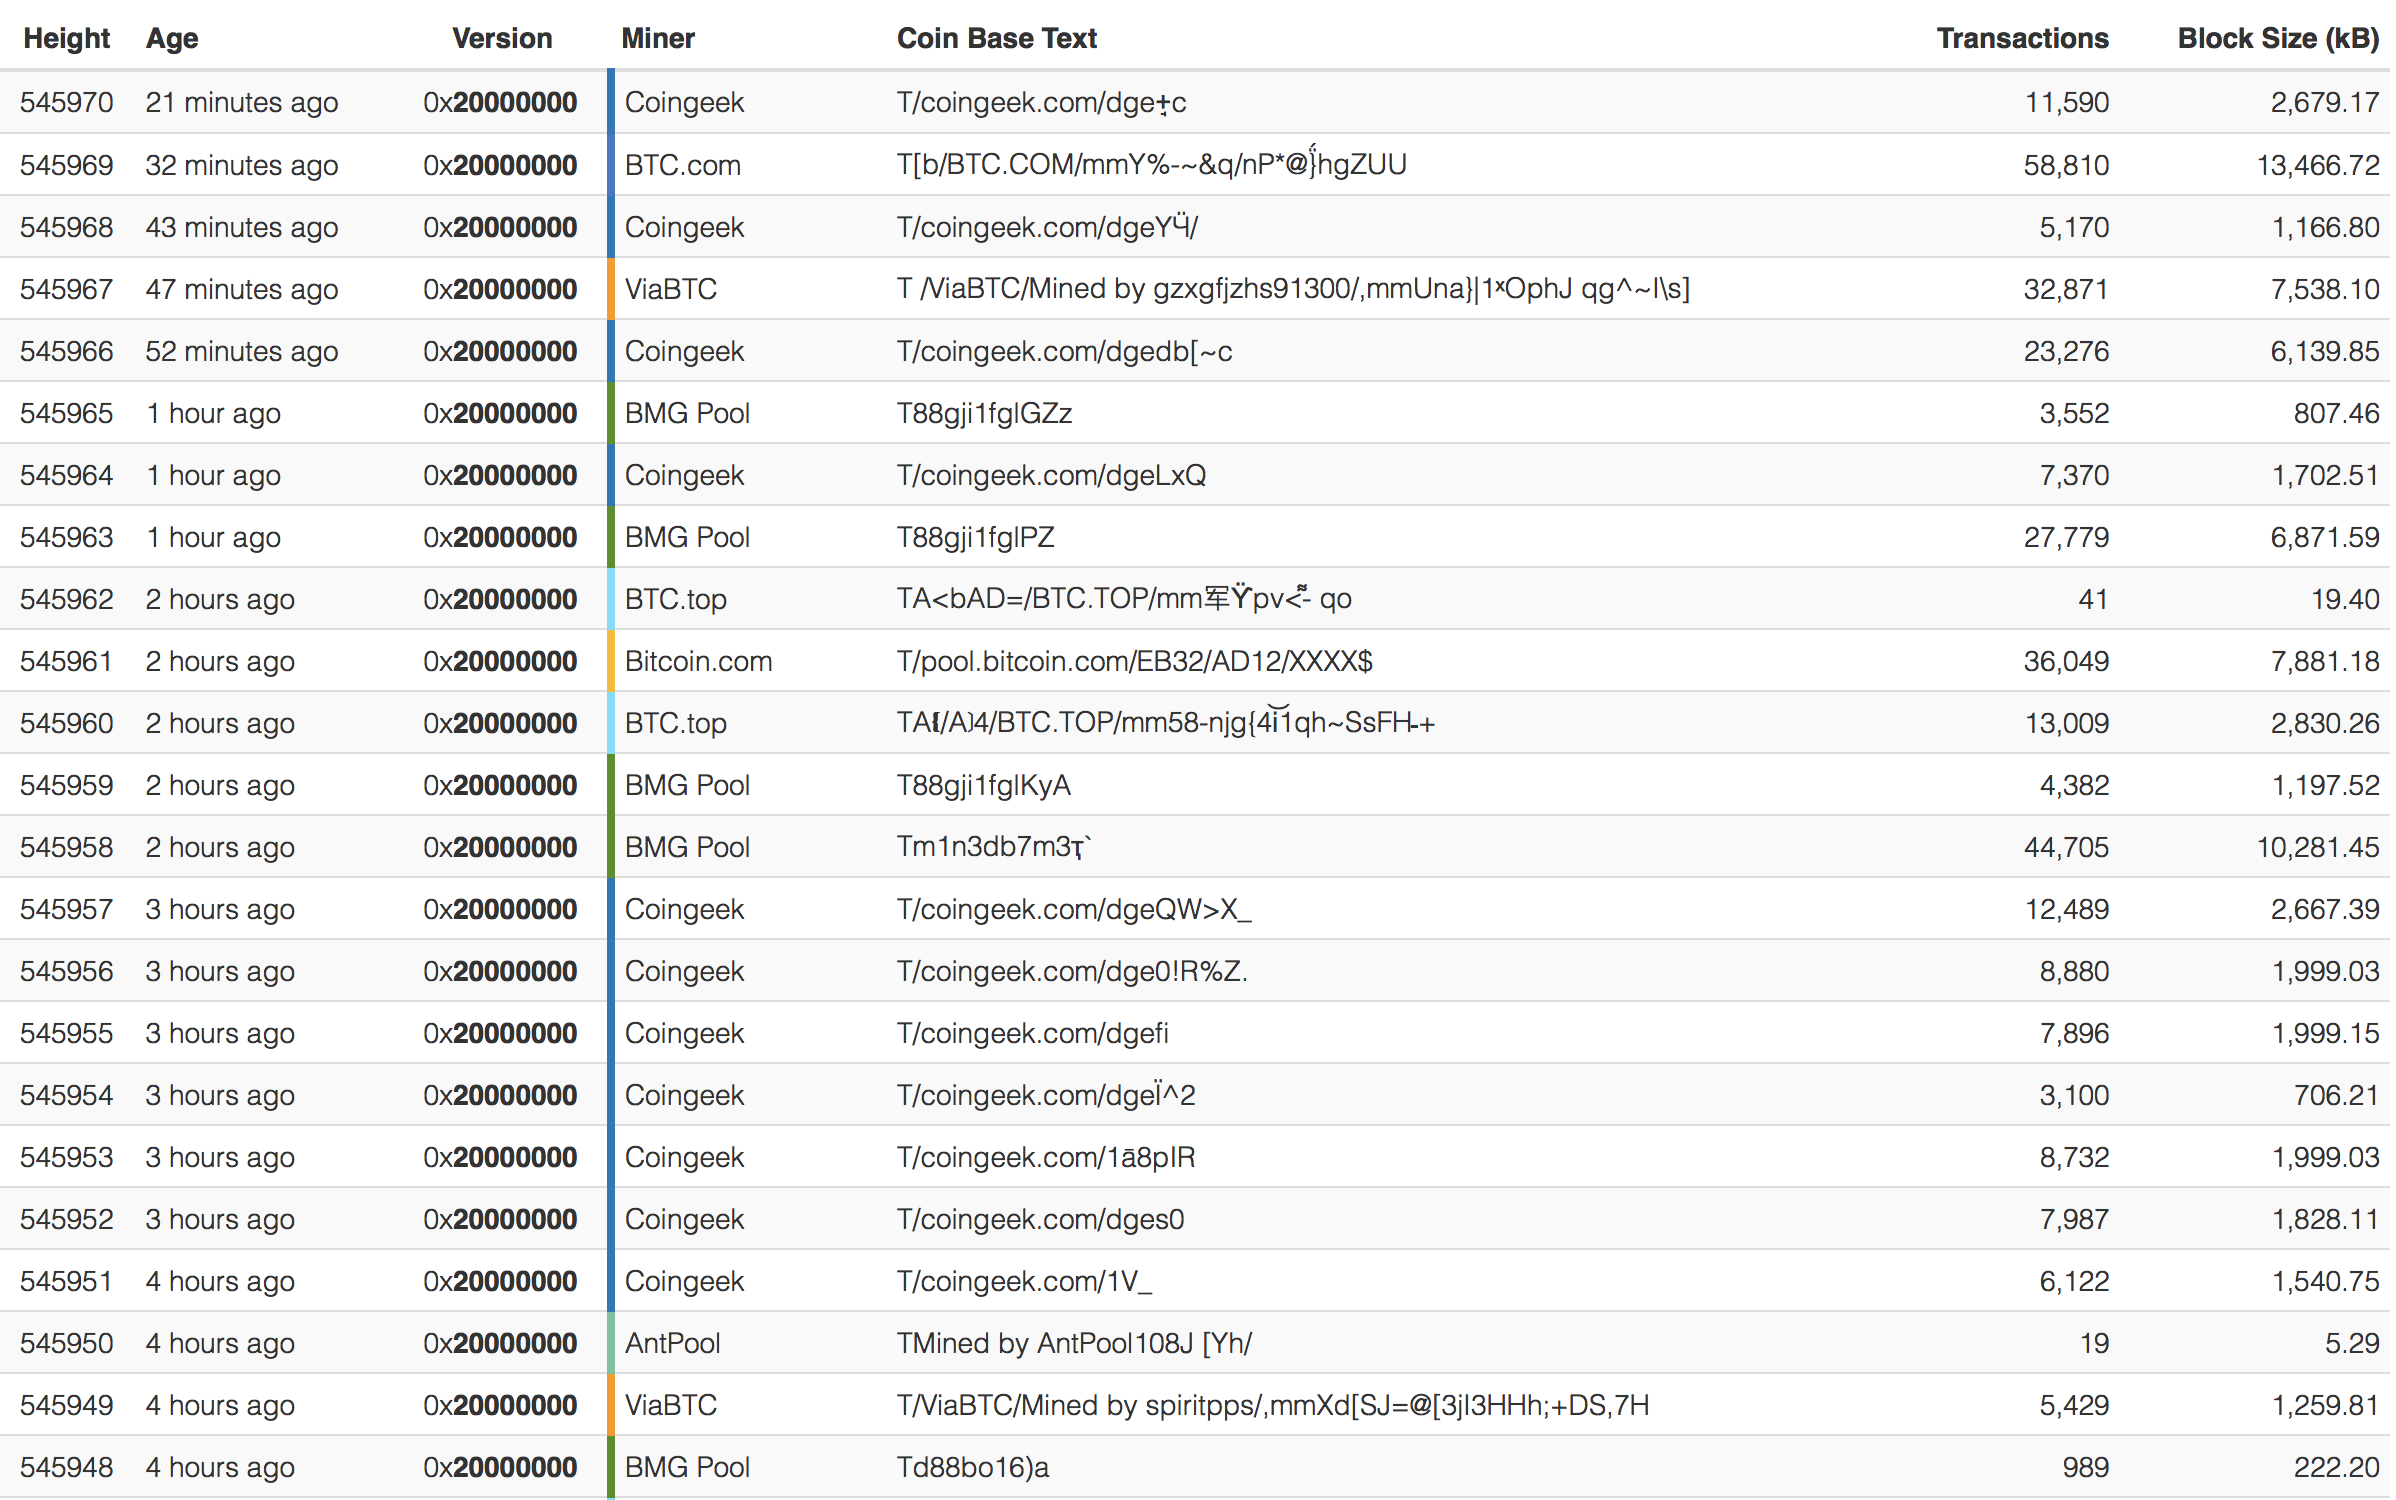Viewport: 2396px width, 1500px height.
Task: Select miner BTC.top in row 545962
Action: [x=676, y=599]
